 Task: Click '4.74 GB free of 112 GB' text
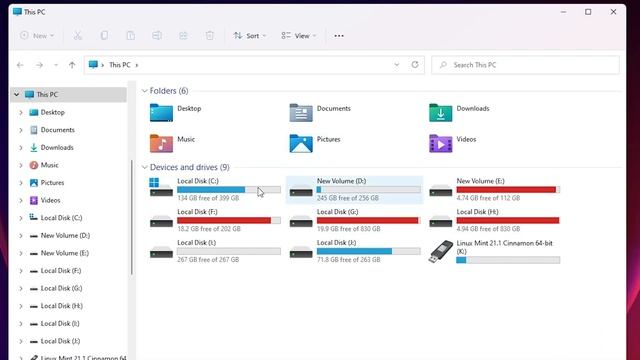coord(488,198)
